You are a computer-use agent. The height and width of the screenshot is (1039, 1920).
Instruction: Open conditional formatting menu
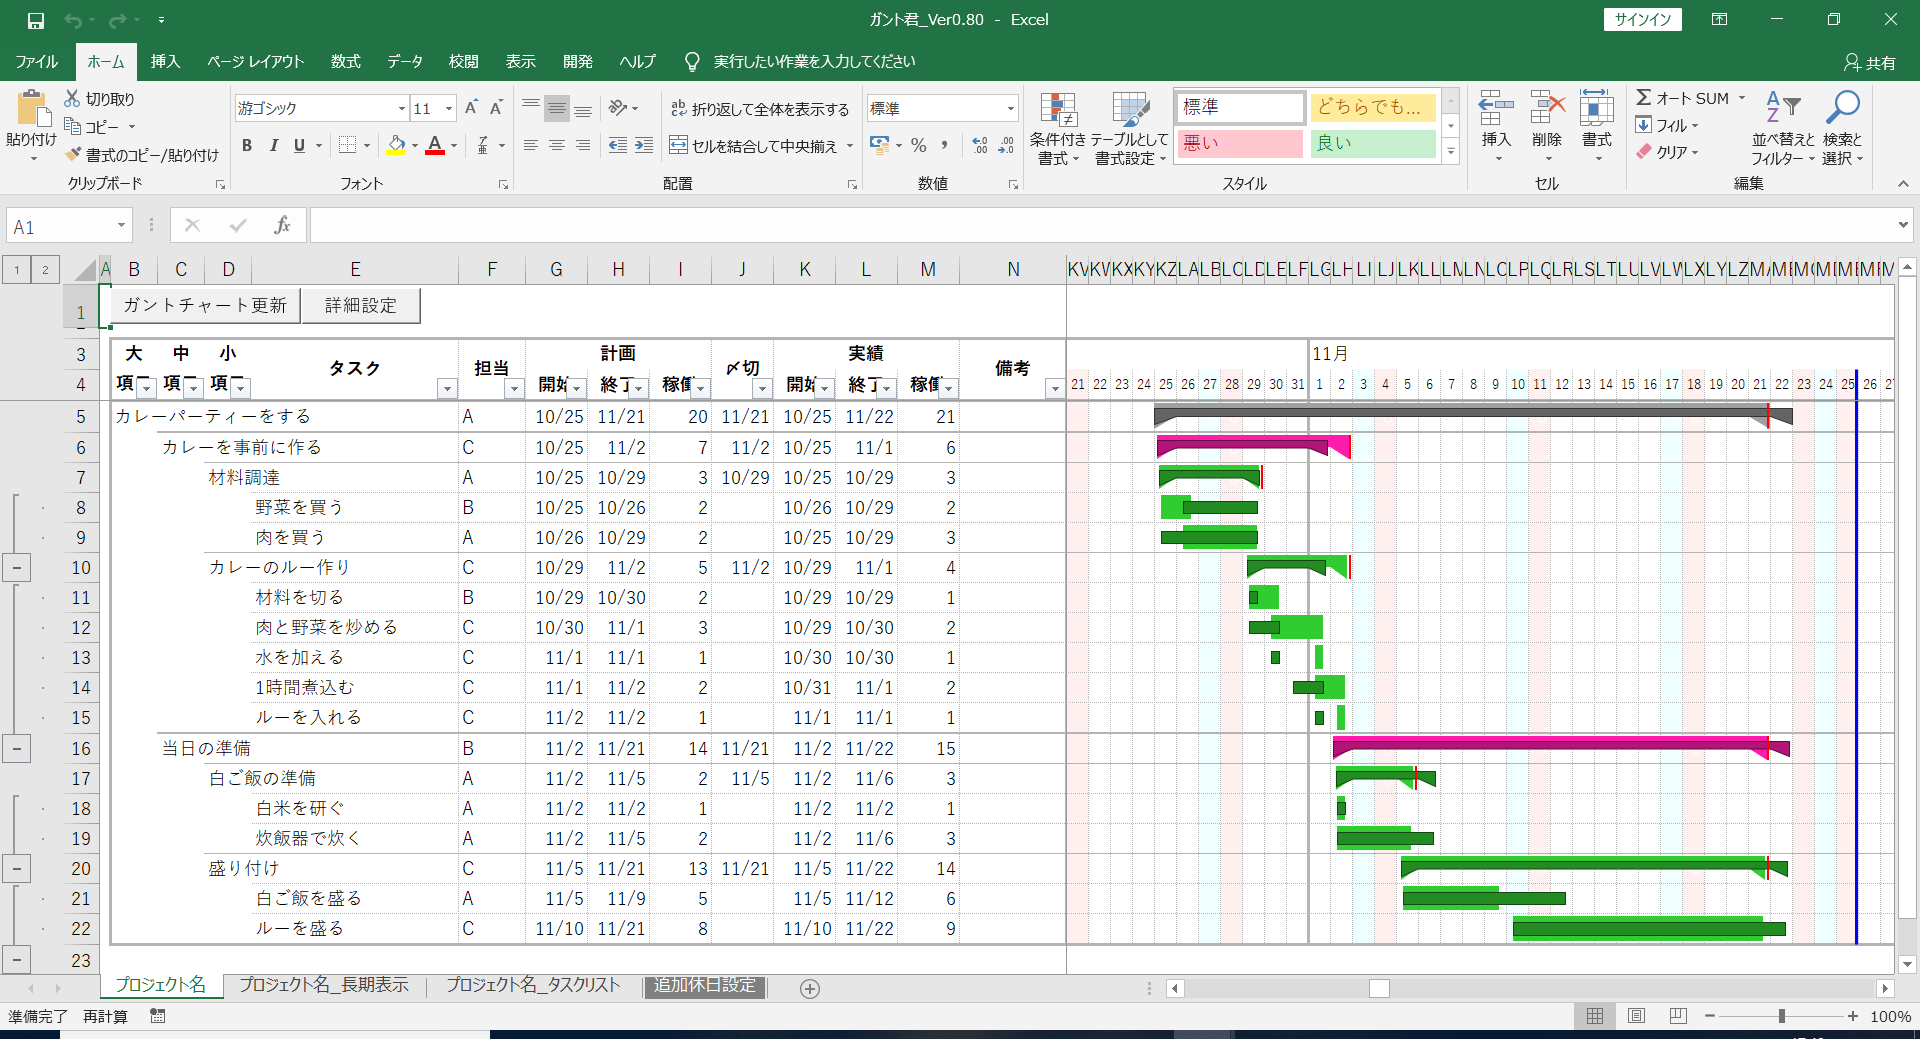(1058, 129)
